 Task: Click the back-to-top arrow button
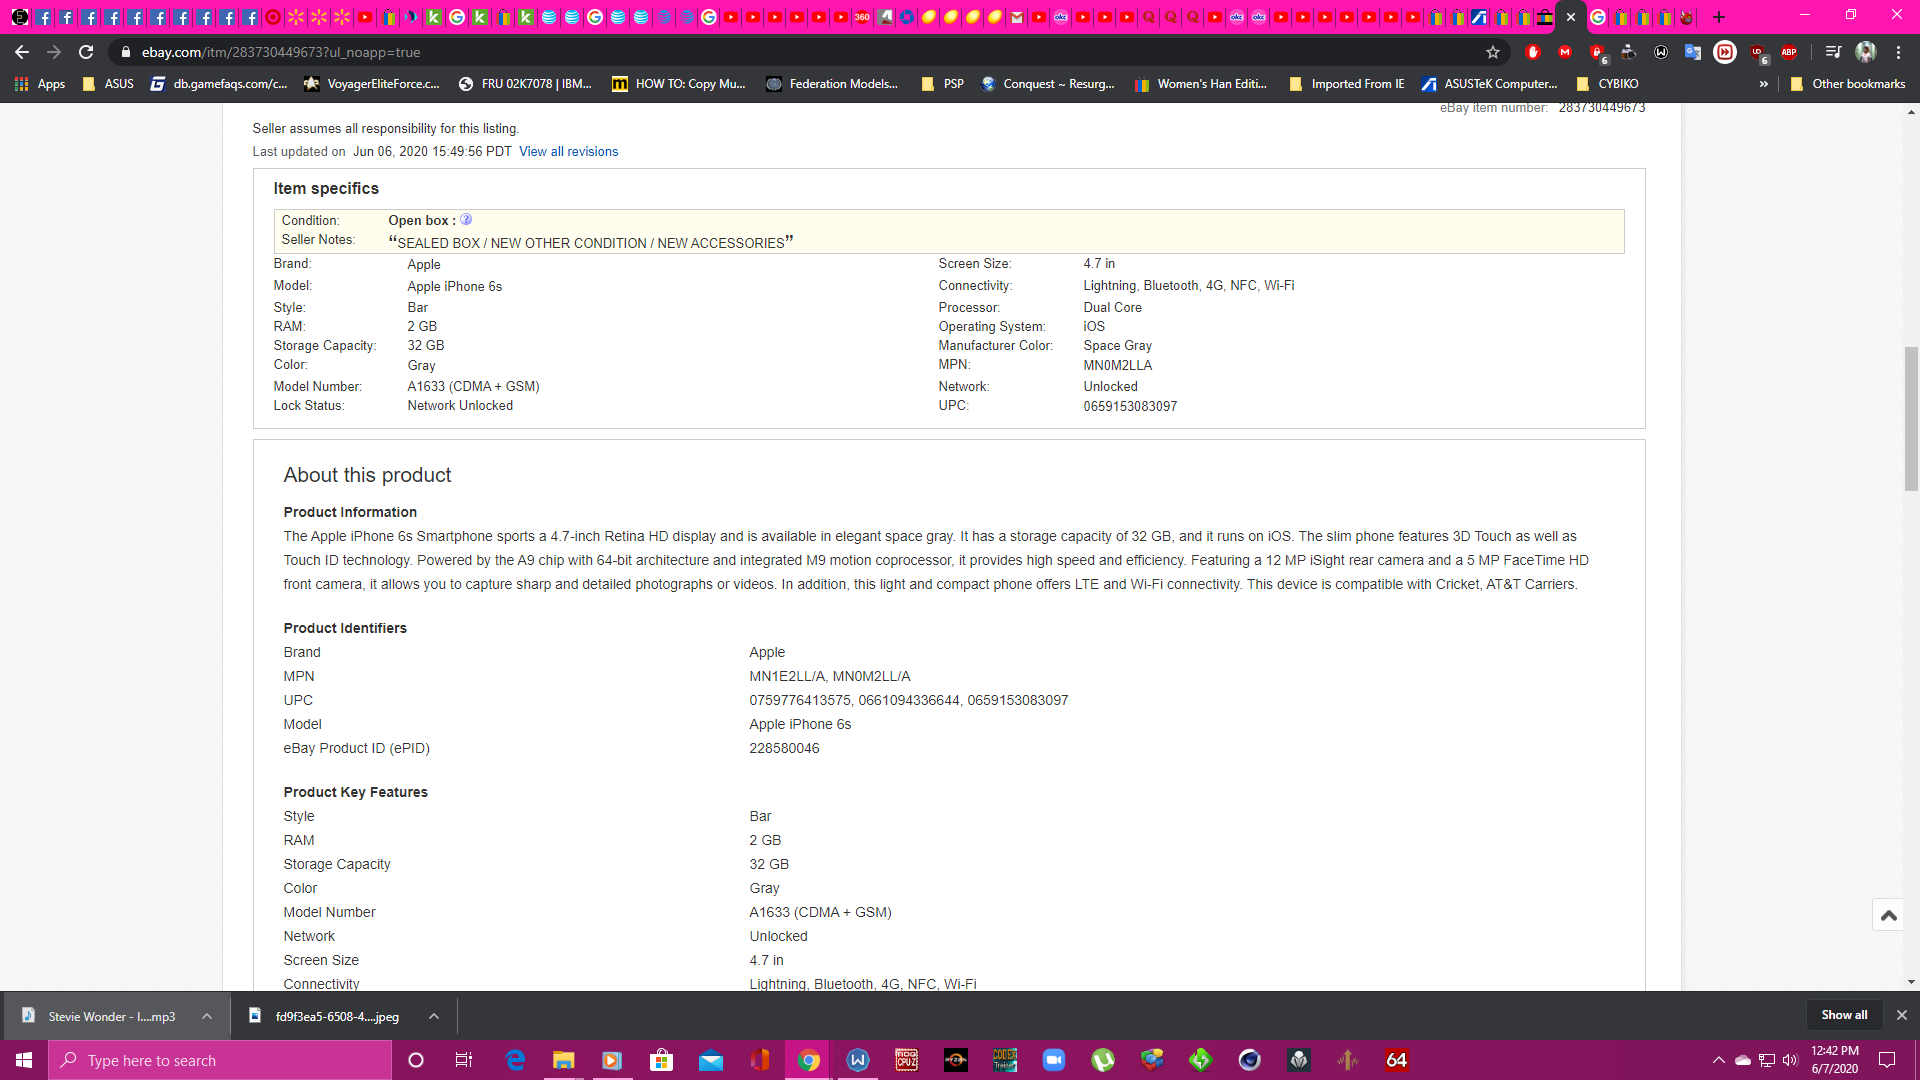[x=1888, y=915]
